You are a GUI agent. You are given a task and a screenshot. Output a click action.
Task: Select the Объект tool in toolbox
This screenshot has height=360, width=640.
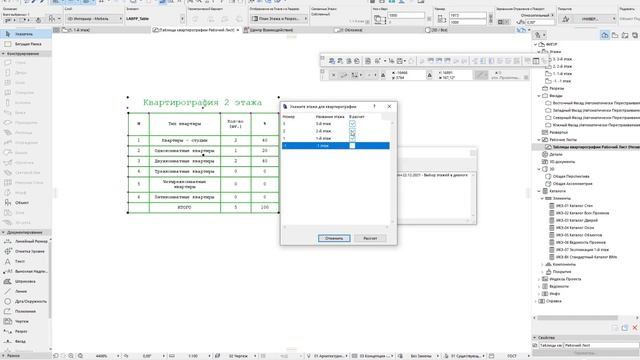pos(25,202)
